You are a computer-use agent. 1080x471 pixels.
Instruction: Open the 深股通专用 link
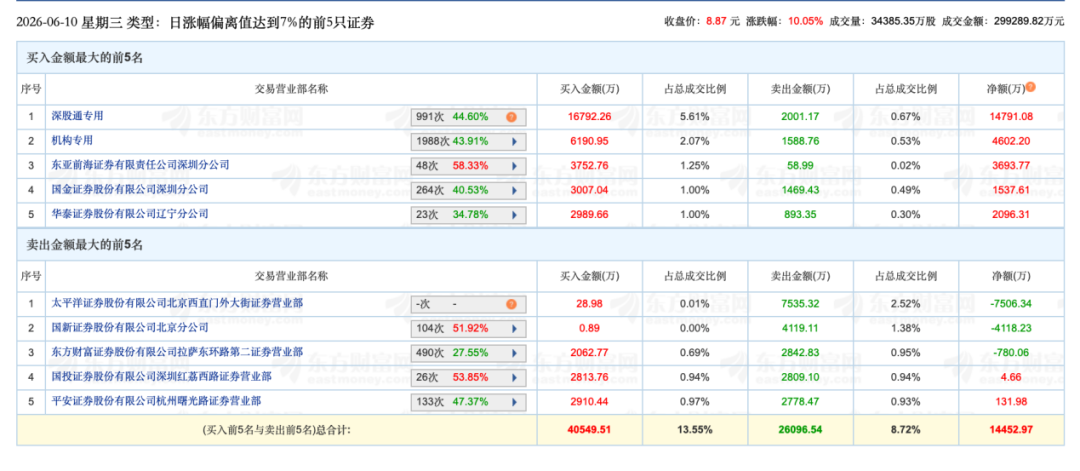77,116
